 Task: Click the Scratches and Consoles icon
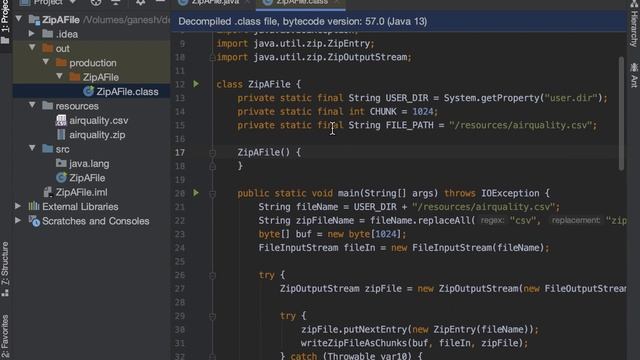(x=34, y=221)
